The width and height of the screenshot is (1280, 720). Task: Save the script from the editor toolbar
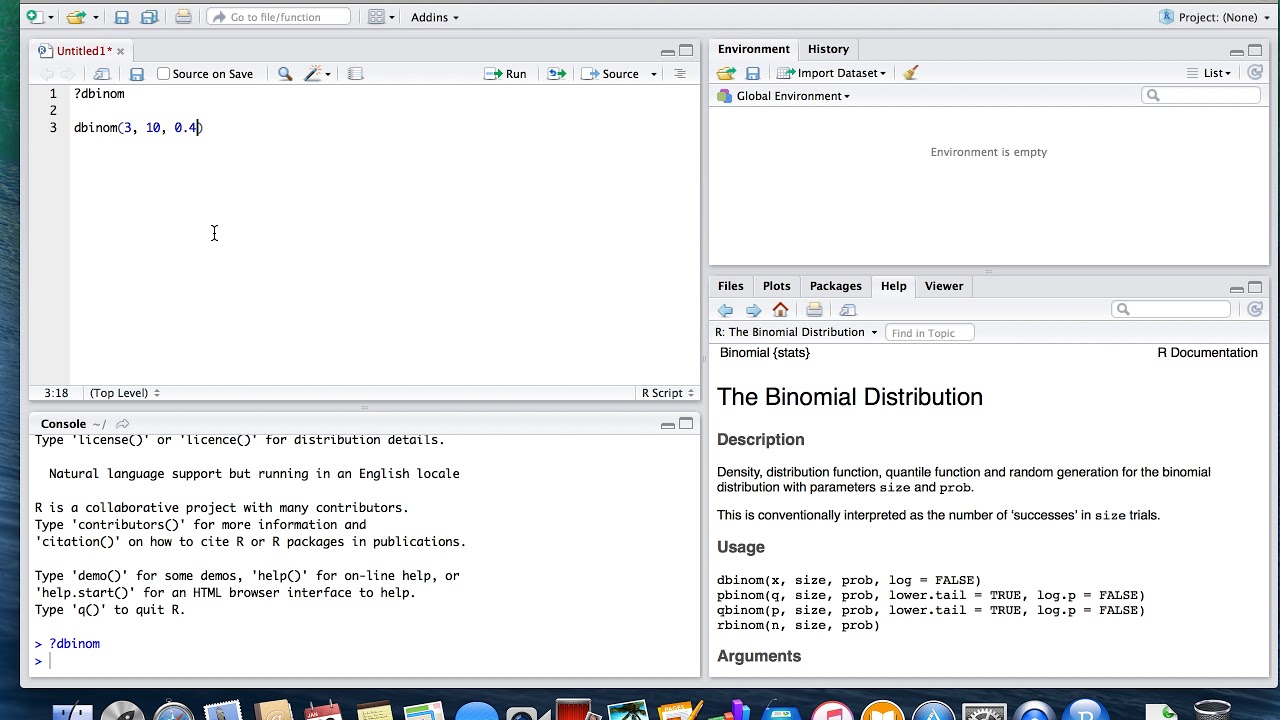pyautogui.click(x=137, y=74)
